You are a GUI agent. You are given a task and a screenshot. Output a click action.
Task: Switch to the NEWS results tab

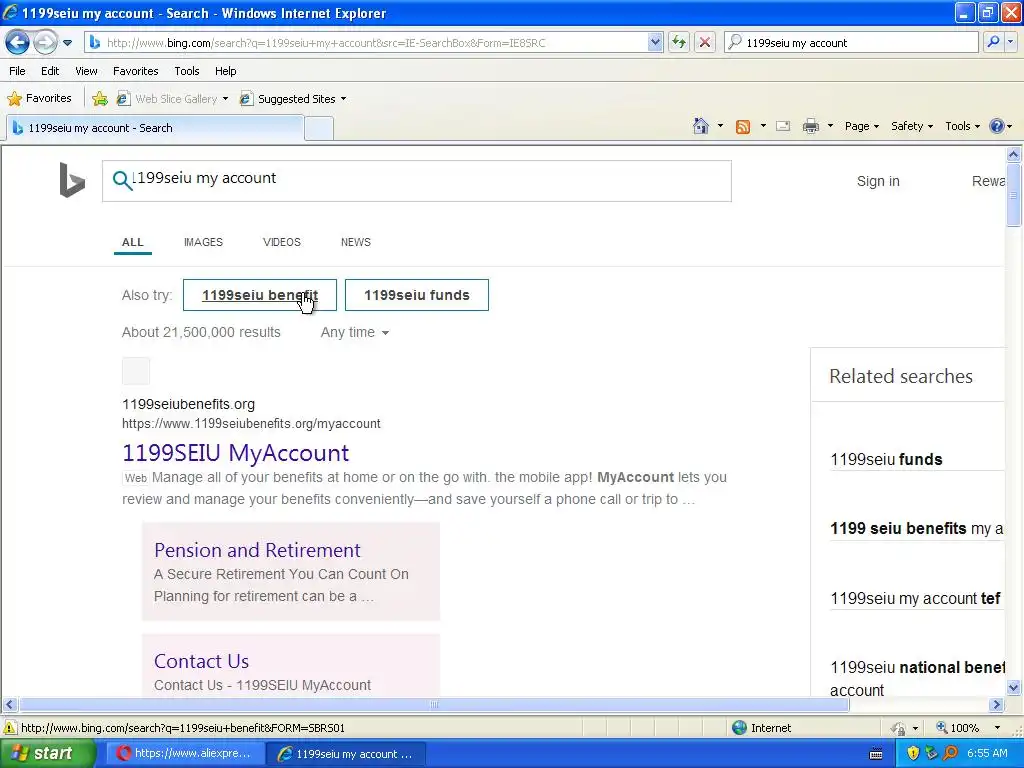tap(355, 242)
